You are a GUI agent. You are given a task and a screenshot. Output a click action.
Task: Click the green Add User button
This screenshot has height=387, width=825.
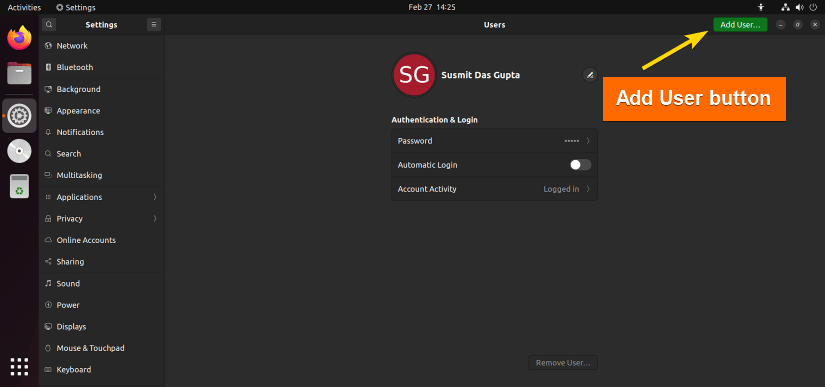(x=740, y=25)
